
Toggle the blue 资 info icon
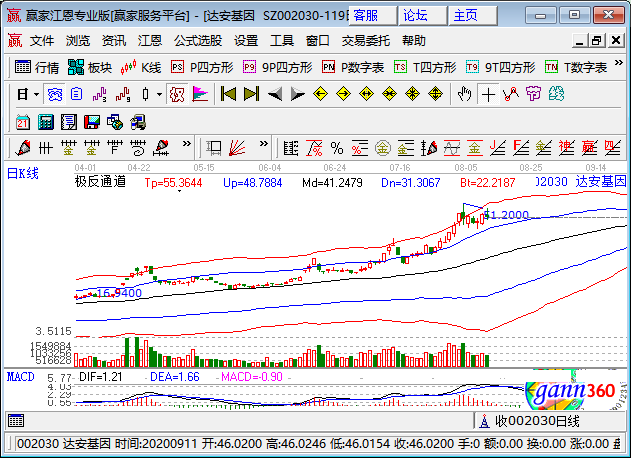click(x=54, y=95)
